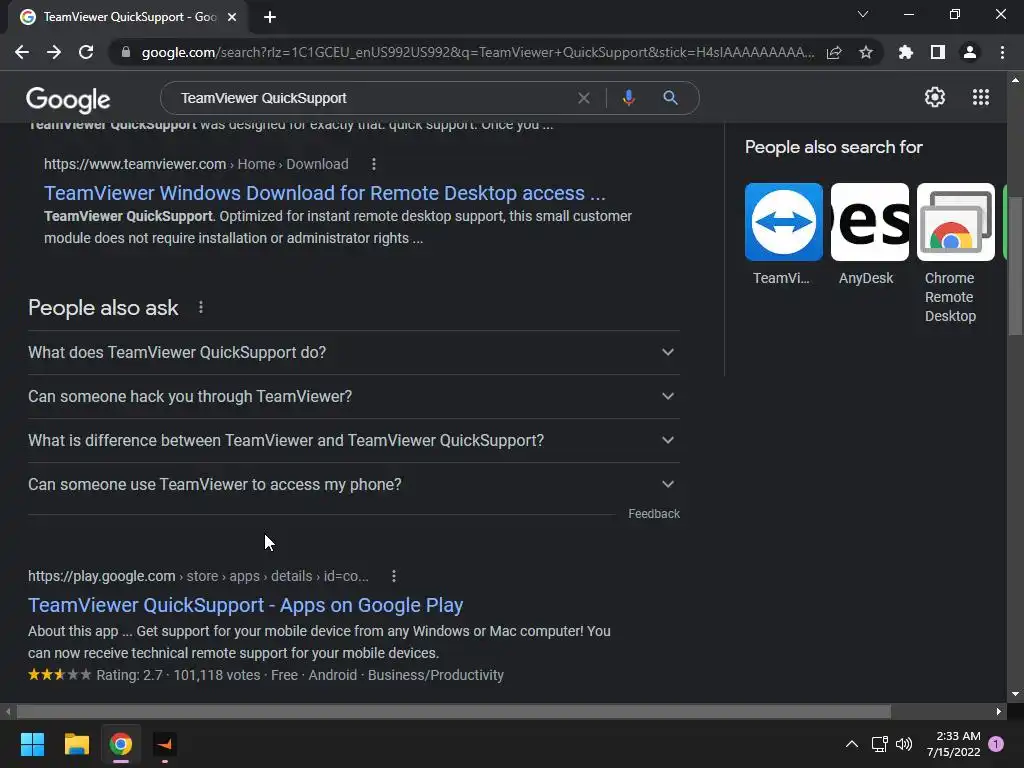Image resolution: width=1024 pixels, height=768 pixels.
Task: Select AnyDesk thumbnail in People also search
Action: tap(870, 222)
